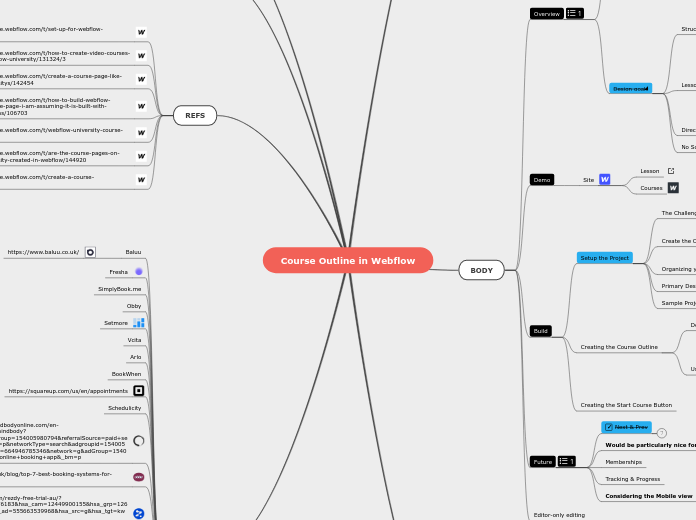Select the Memberships node
This screenshot has width=696, height=520.
click(623, 462)
